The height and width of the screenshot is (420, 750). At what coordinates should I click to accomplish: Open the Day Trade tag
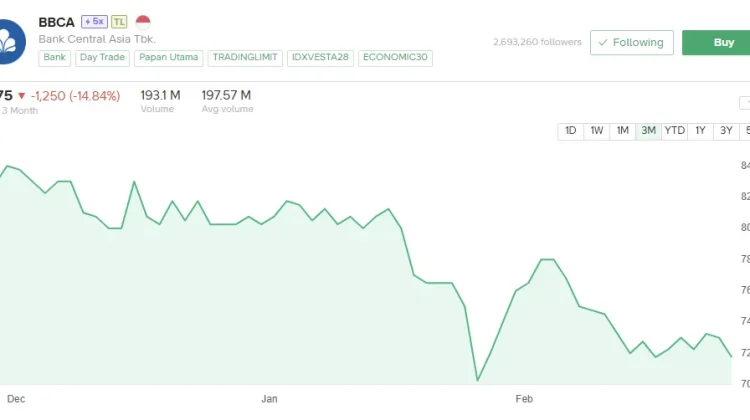coord(104,58)
